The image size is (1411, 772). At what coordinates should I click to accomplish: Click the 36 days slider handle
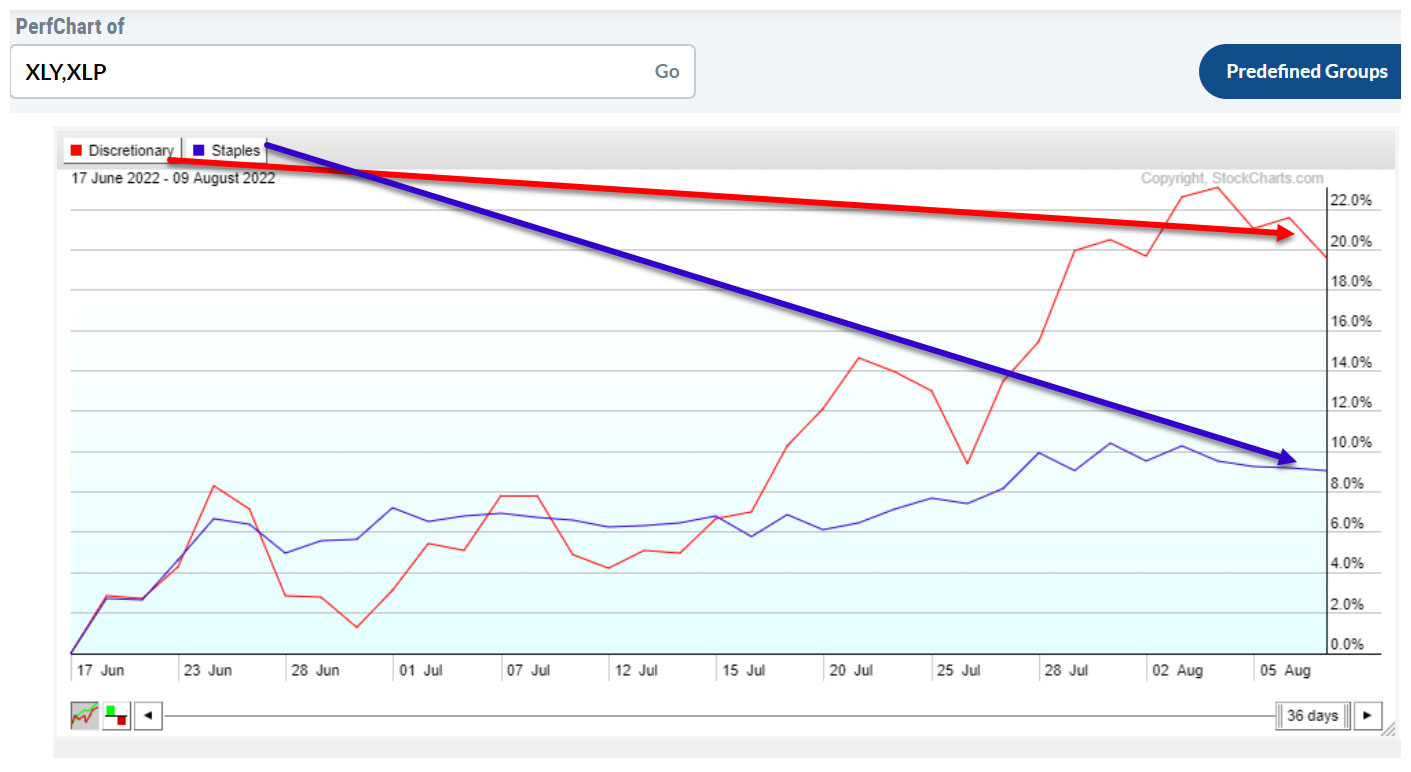click(1313, 716)
